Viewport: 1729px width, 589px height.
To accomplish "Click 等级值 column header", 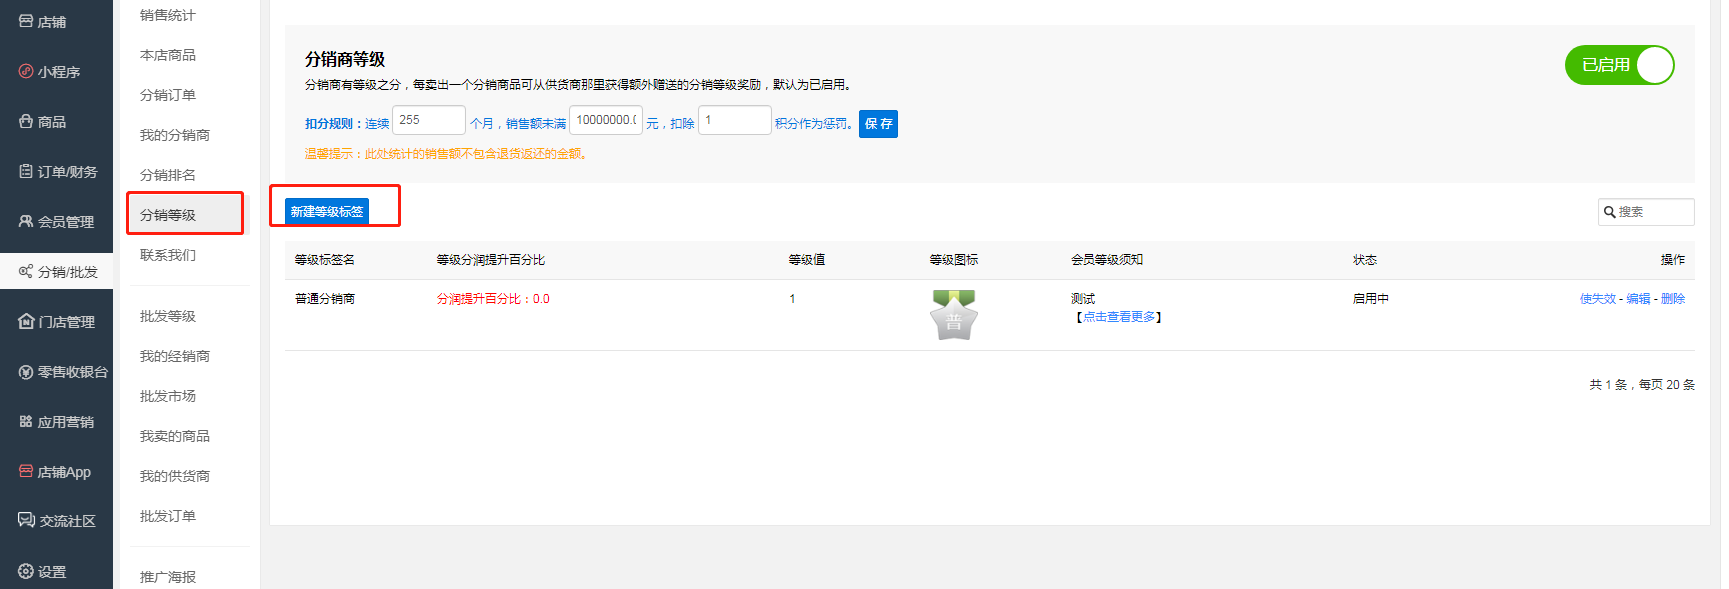I will (807, 260).
